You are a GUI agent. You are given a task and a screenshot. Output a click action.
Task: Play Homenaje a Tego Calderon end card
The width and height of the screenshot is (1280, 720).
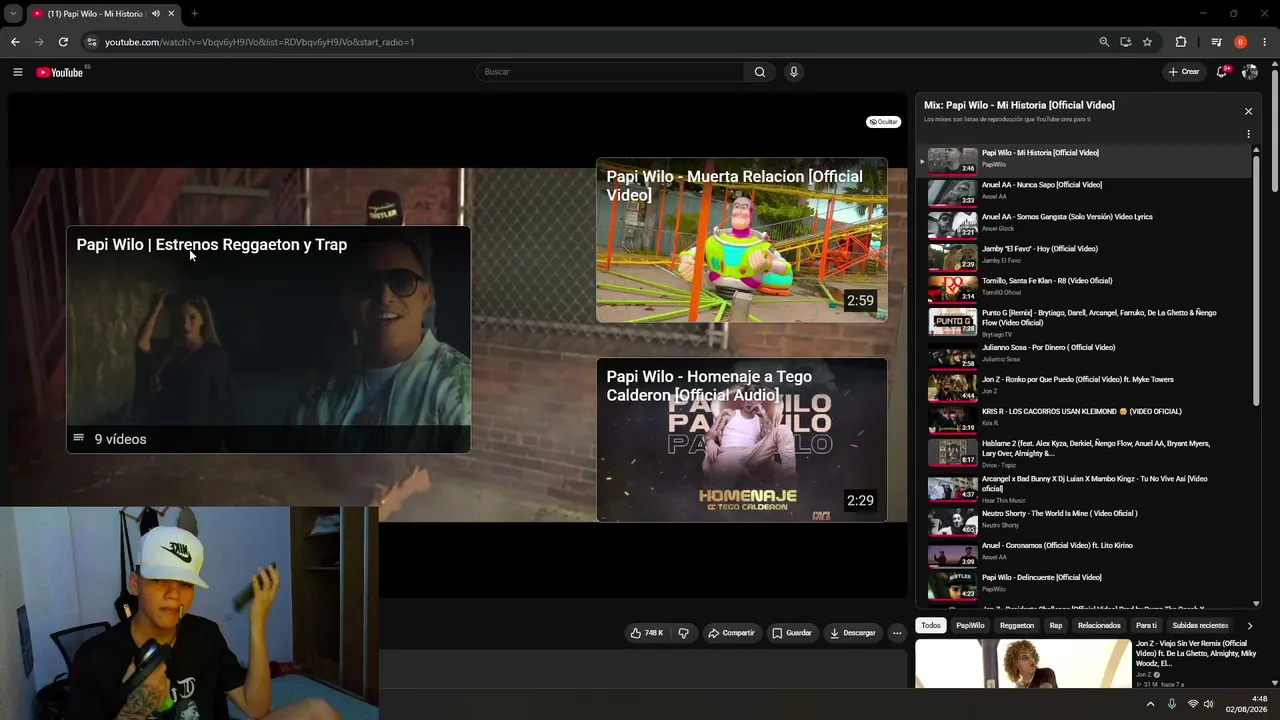[x=742, y=440]
